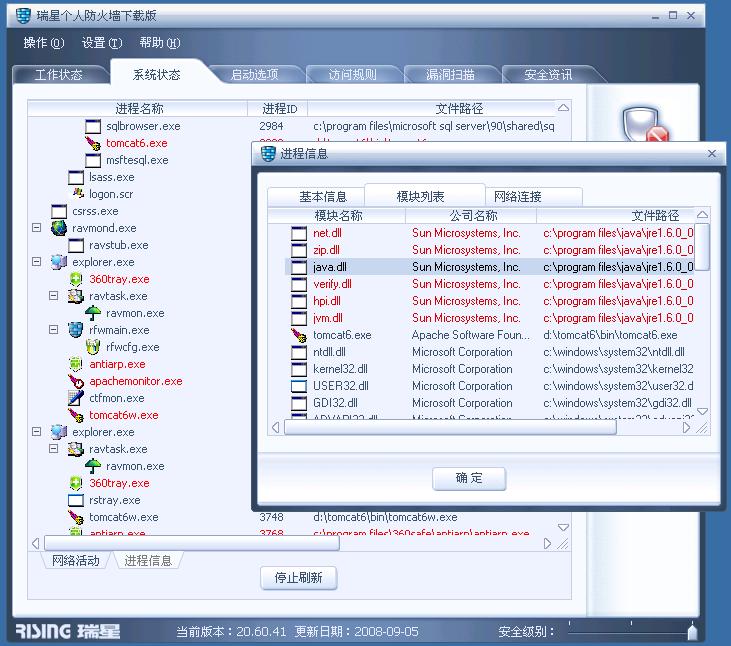Click the process list horizontal scrollbar thumb
Viewport: 731px width, 646px height.
point(192,543)
